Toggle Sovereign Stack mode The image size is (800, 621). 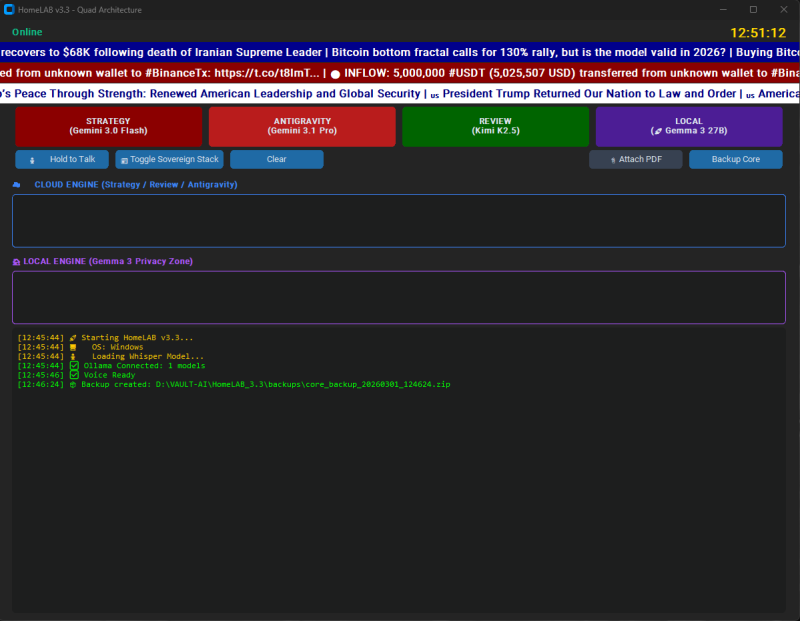point(169,159)
